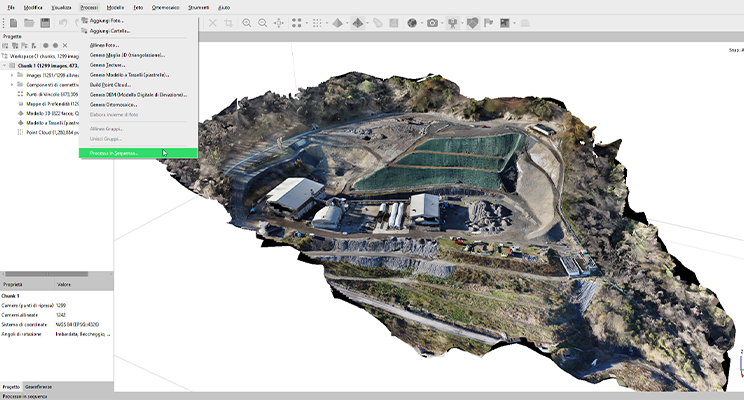The image size is (744, 400).
Task: Click the horizontal scrollbar of the project tree
Action: (x=46, y=274)
